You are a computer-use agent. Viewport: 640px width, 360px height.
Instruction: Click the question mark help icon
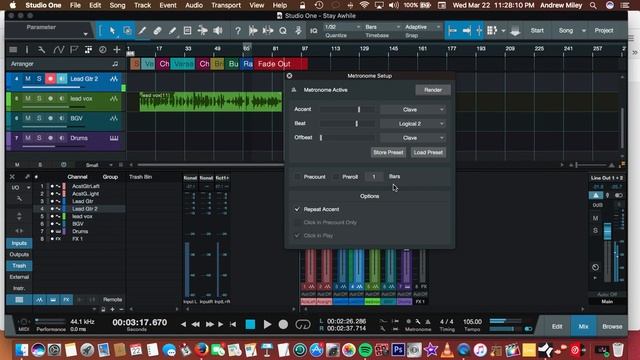click(238, 31)
